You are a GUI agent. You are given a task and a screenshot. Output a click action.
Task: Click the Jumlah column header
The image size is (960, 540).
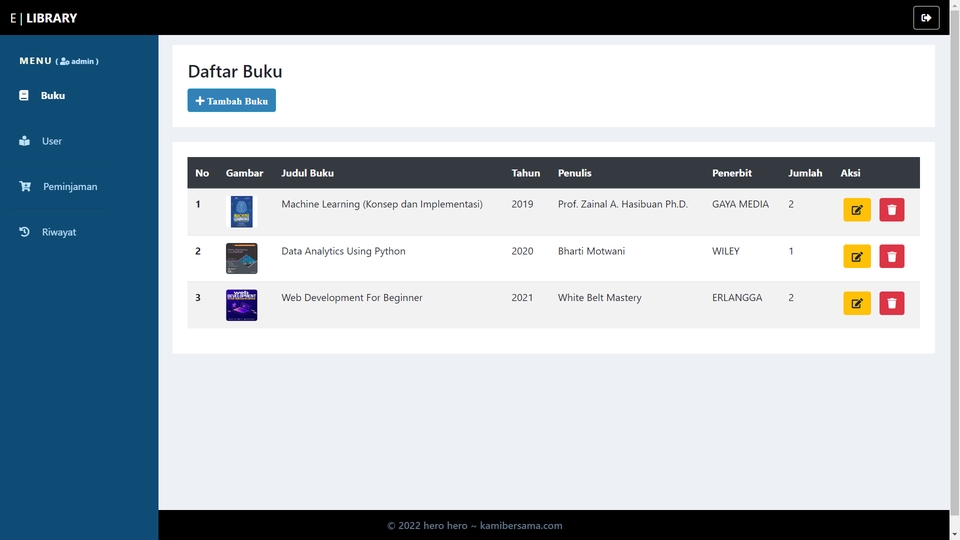[804, 173]
